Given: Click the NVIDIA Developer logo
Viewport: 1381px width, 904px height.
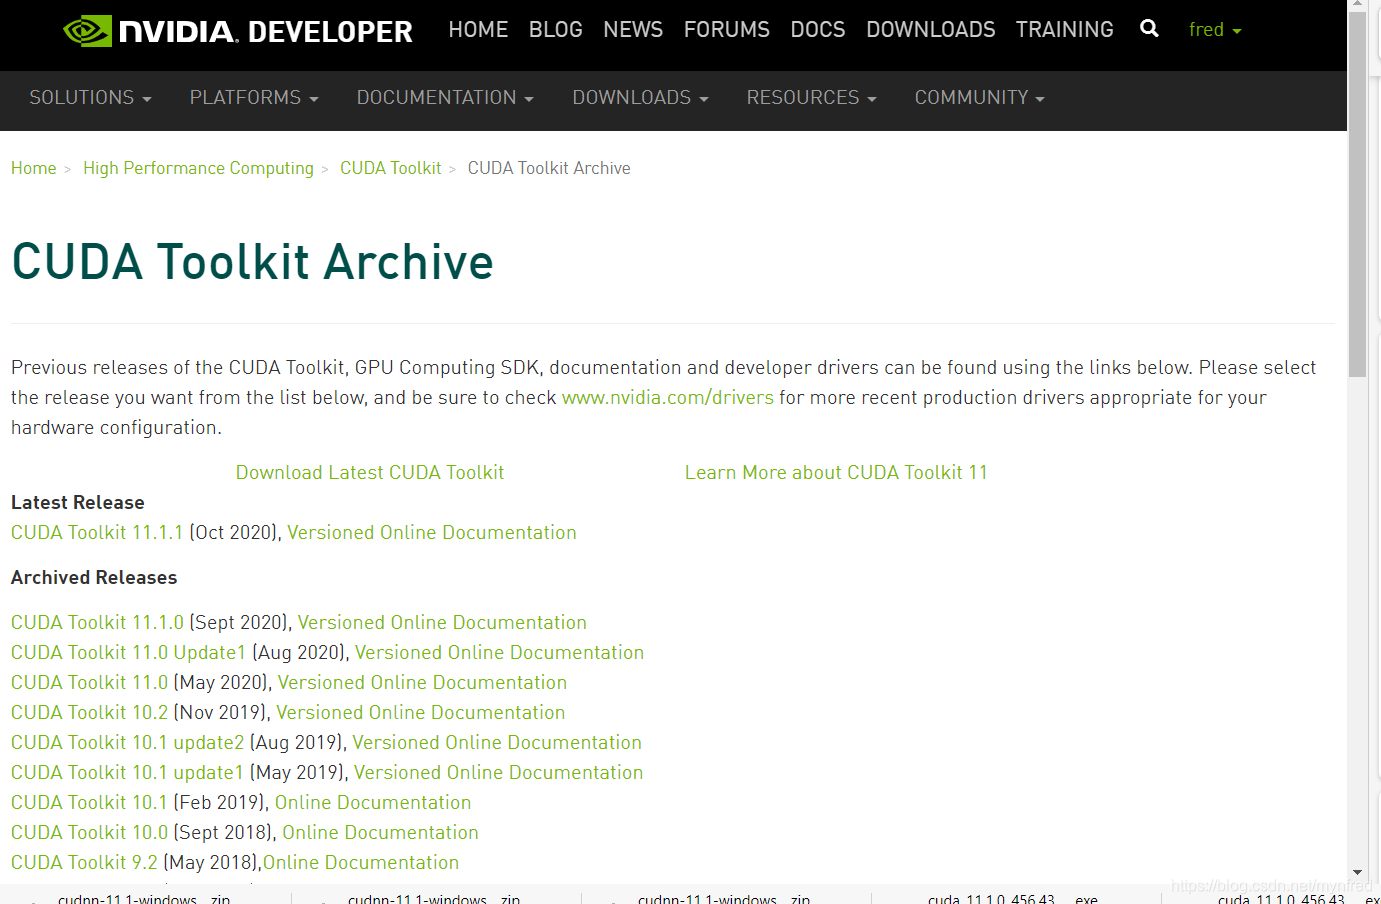Looking at the screenshot, I should point(238,31).
